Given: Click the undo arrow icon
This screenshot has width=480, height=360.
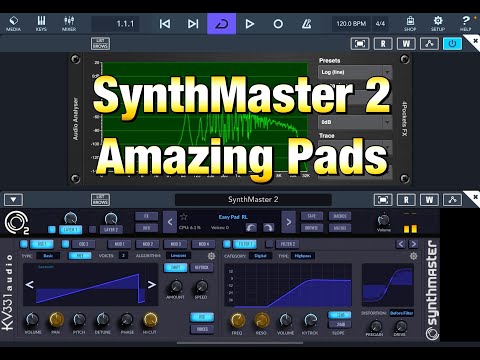Looking at the screenshot, I should coord(251,228).
